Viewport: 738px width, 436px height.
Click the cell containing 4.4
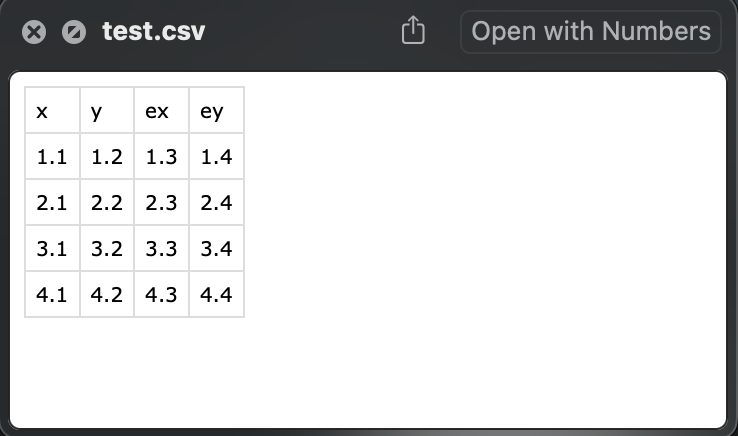click(x=217, y=294)
